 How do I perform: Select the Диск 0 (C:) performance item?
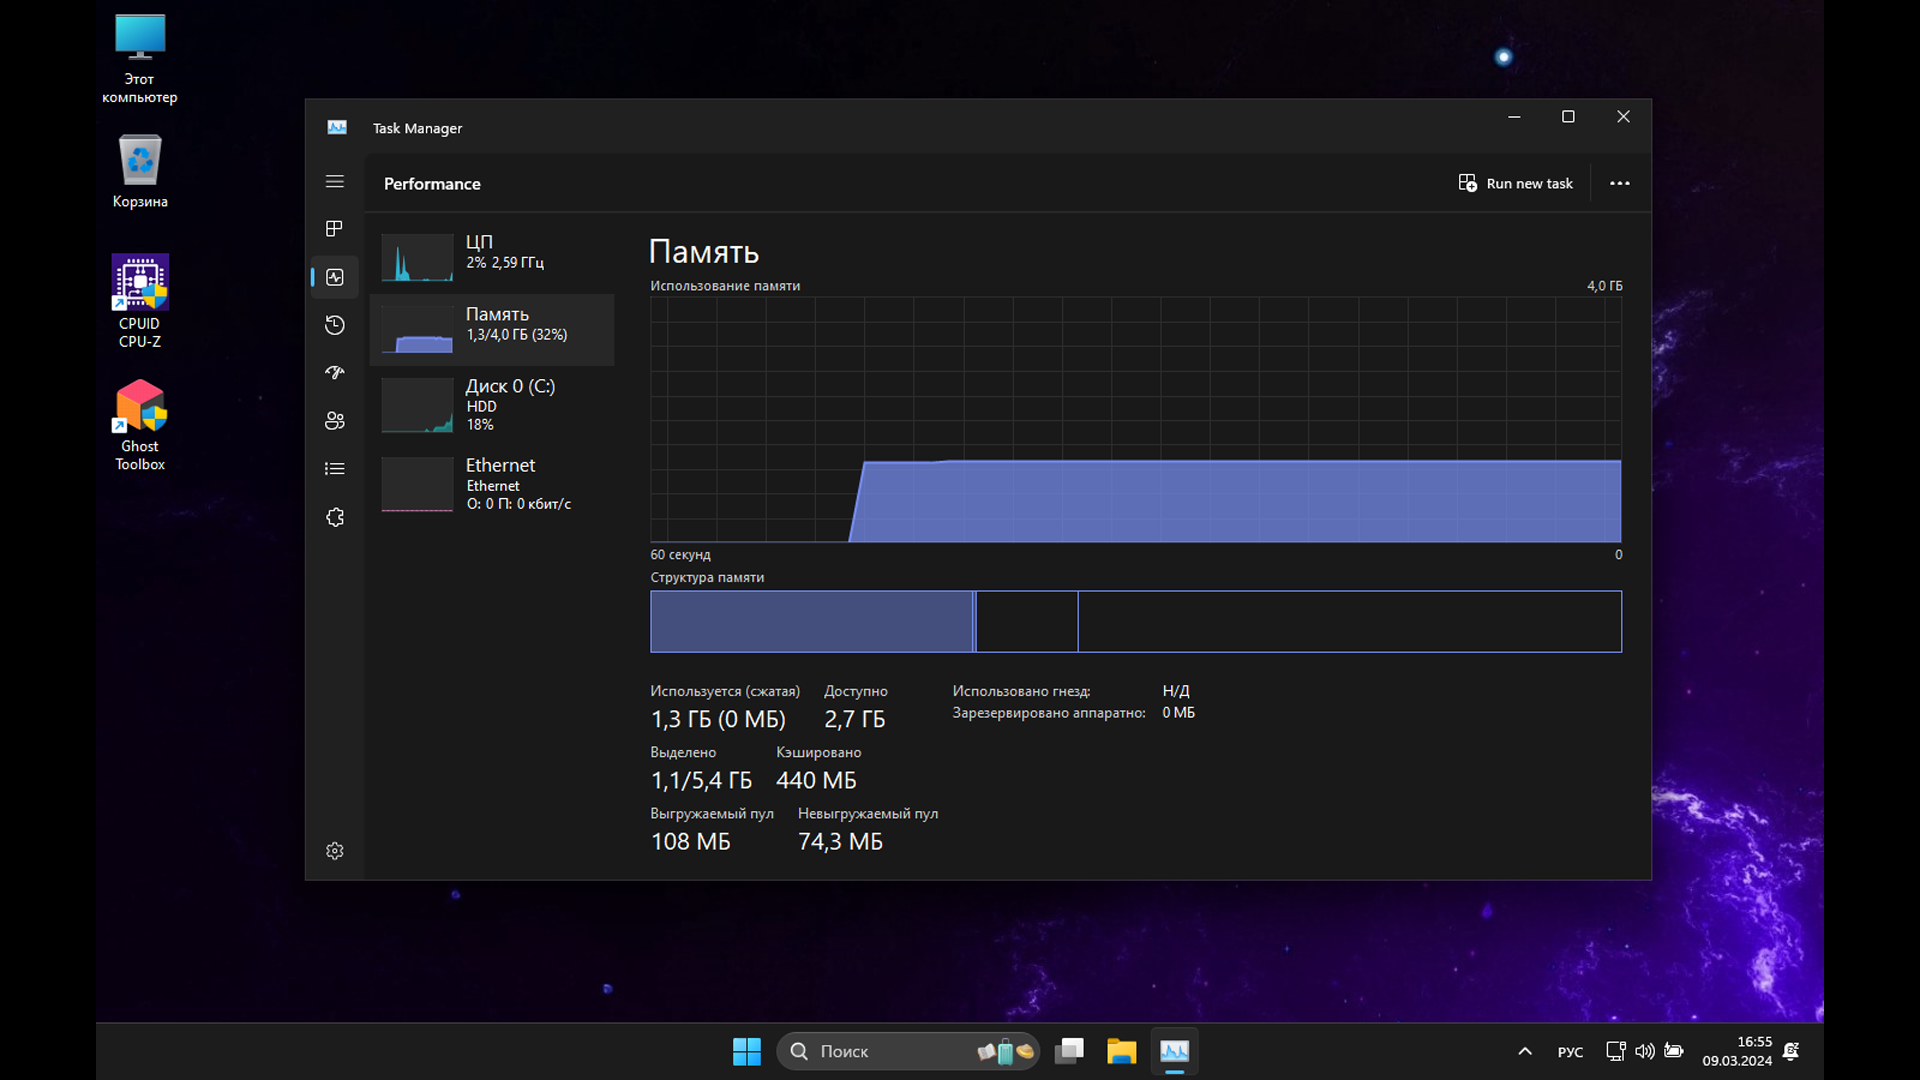coord(491,404)
